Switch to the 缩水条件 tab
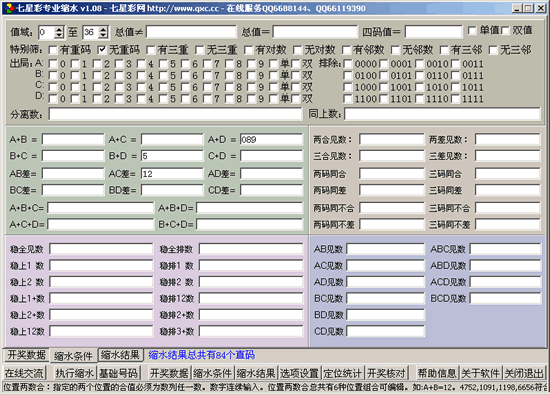550x395 pixels. [73, 356]
